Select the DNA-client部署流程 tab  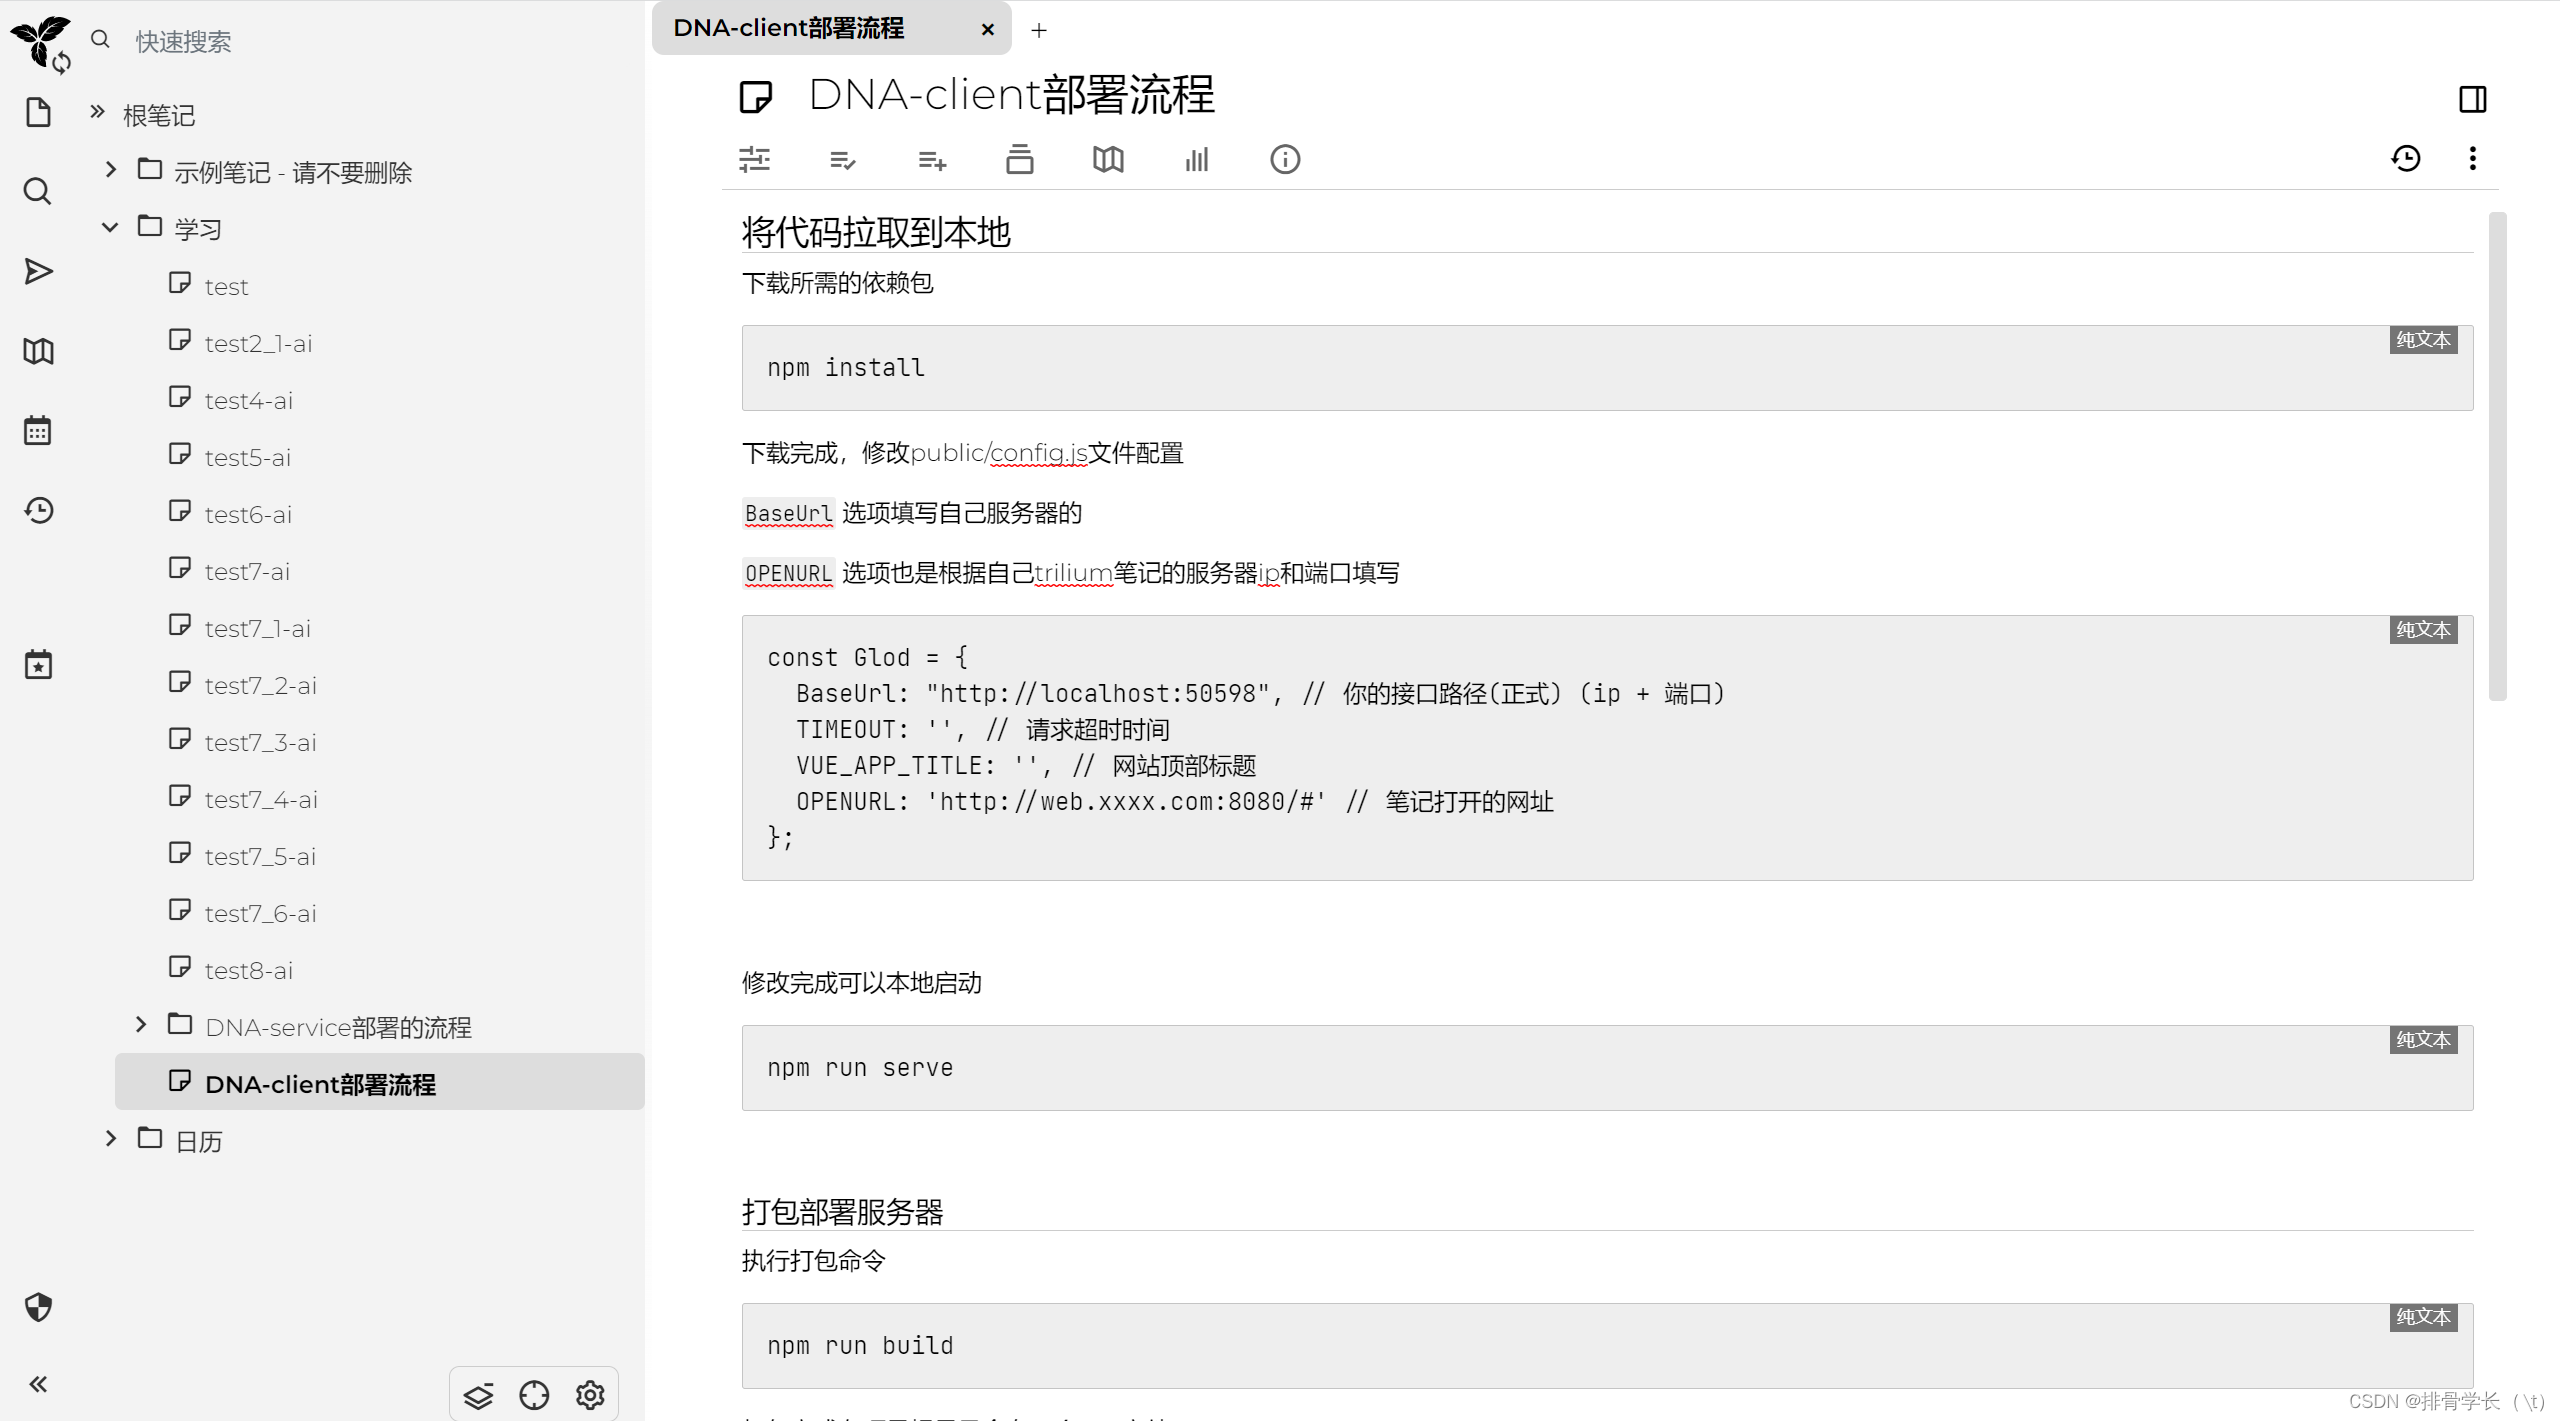point(830,28)
